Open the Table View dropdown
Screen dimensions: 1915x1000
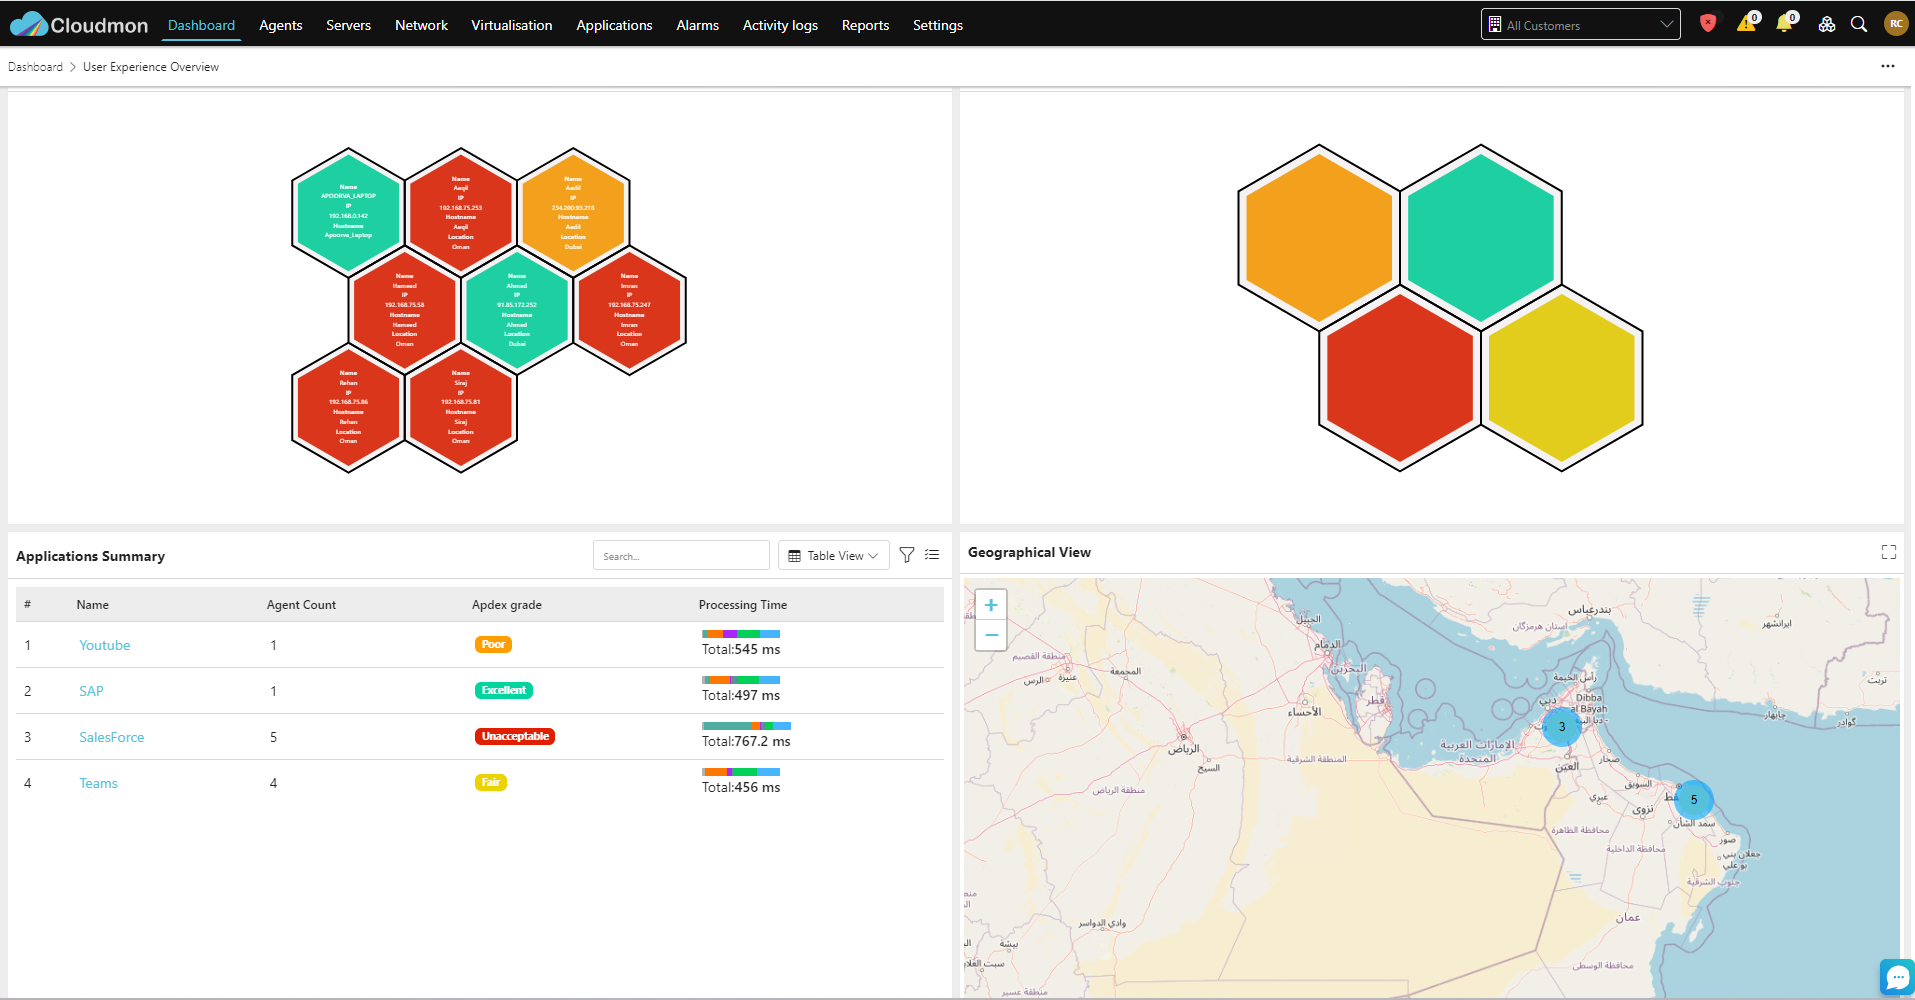(834, 555)
